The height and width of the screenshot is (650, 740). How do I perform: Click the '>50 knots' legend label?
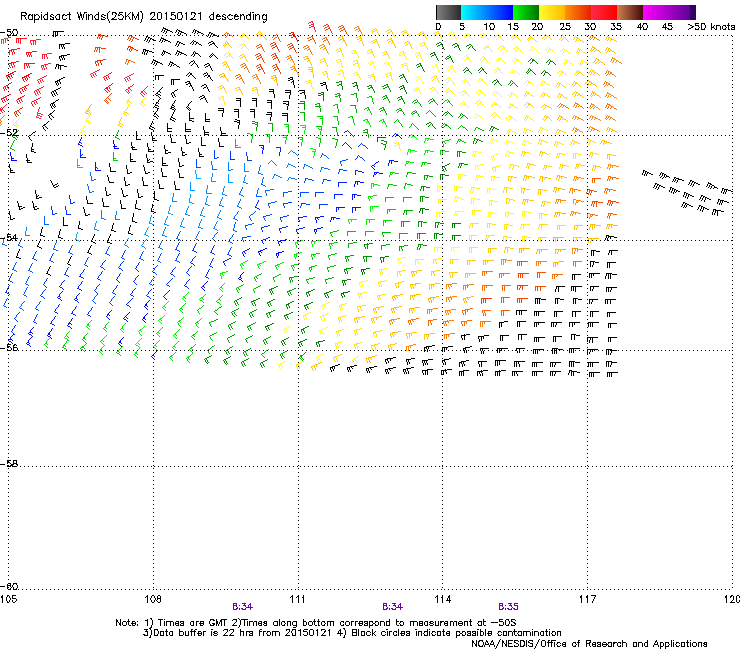pos(711,27)
